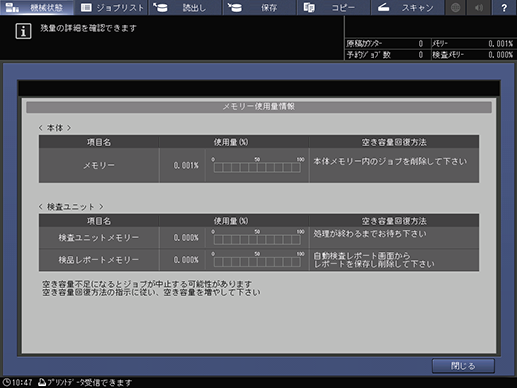Click the 検品レポートメモリー row label
517x388 pixels.
(99, 260)
